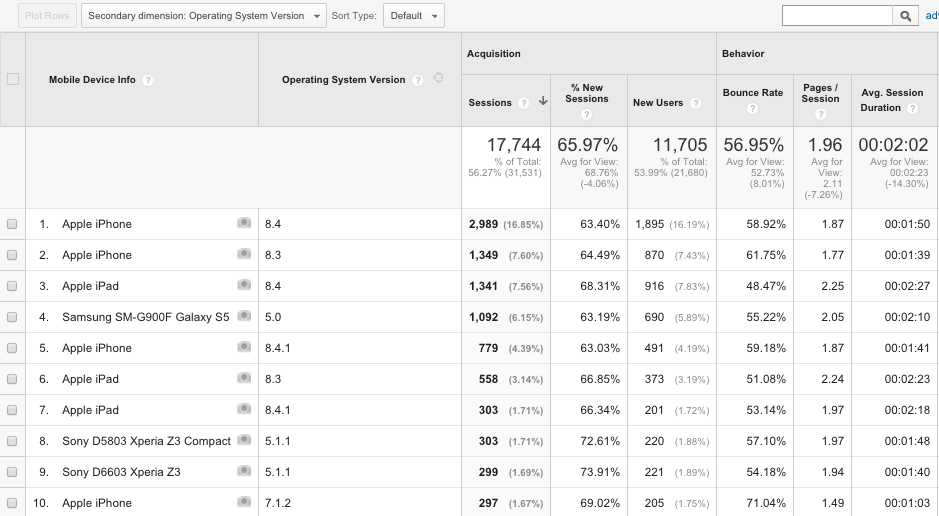Image resolution: width=939 pixels, height=516 pixels.
Task: Check row 7 Apple iPad 8.4.1 checkbox
Action: click(x=12, y=410)
